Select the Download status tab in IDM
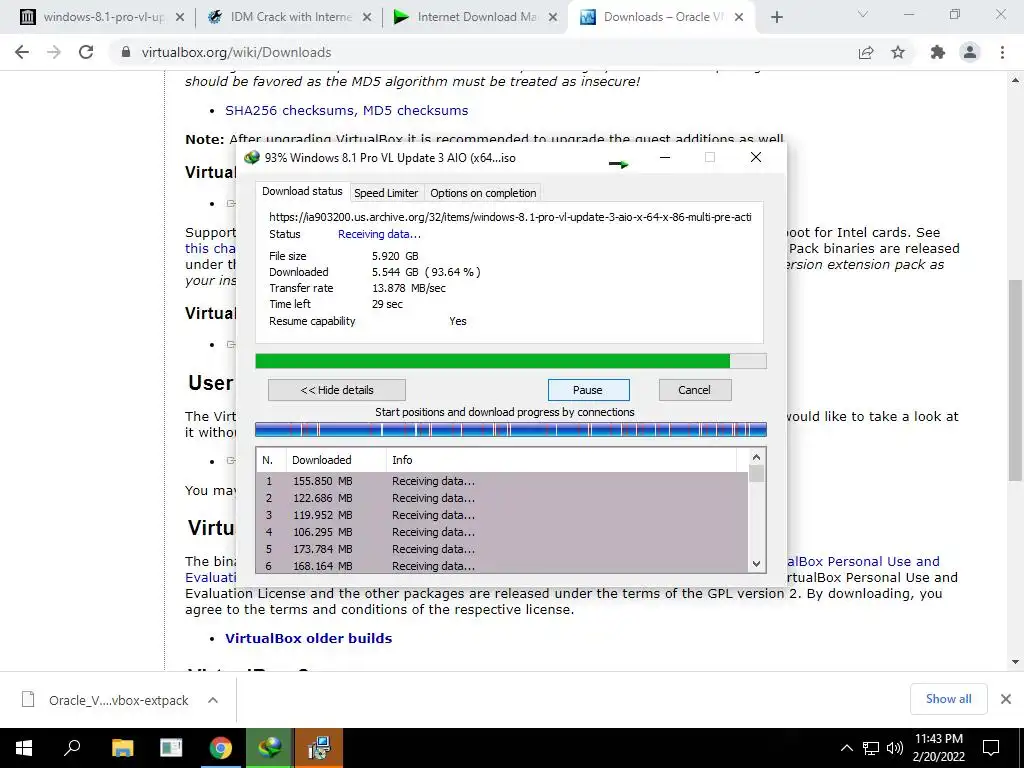Screen dimensions: 1024x768 coord(302,191)
